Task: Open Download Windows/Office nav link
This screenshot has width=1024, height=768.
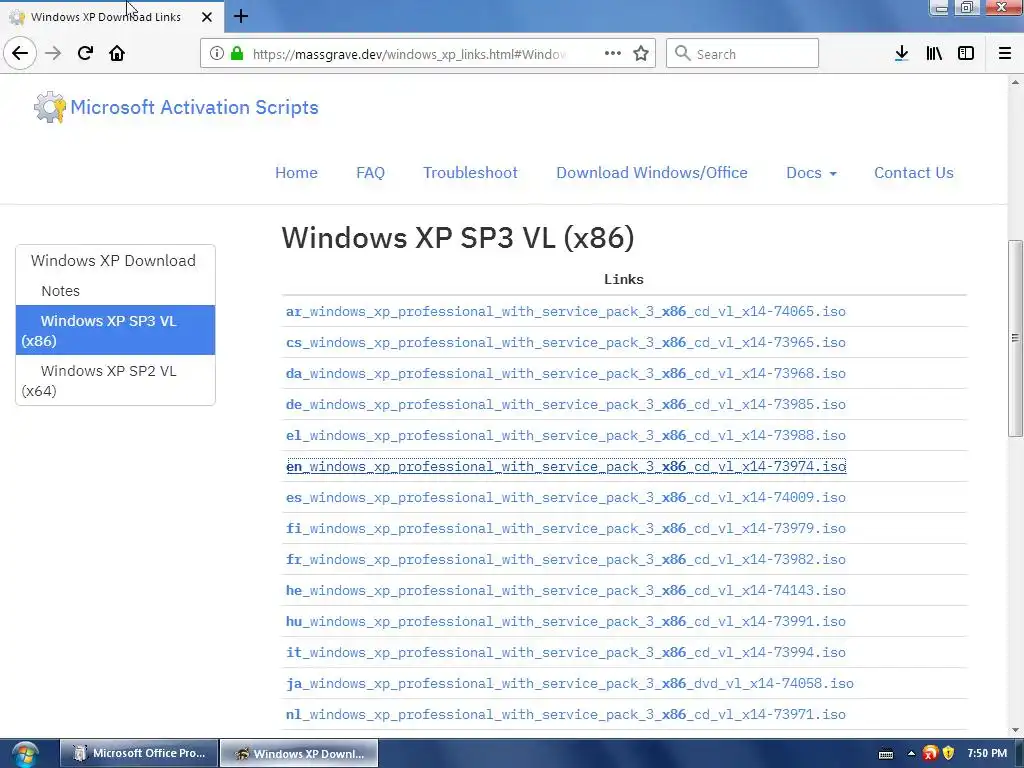Action: point(652,173)
